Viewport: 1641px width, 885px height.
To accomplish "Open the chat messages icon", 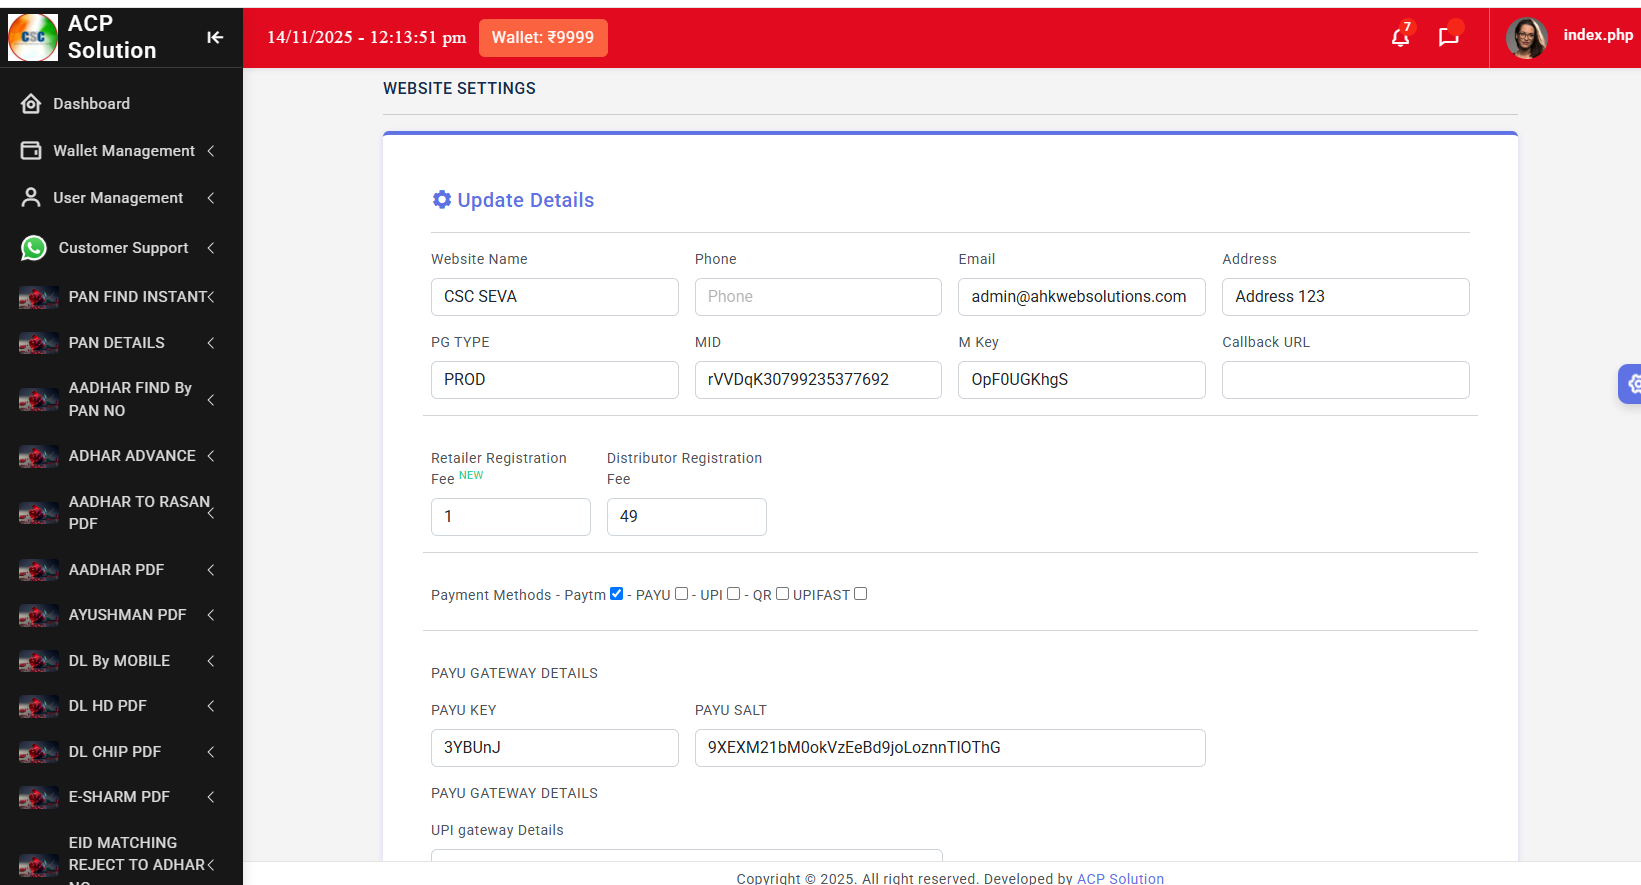I will click(1448, 37).
